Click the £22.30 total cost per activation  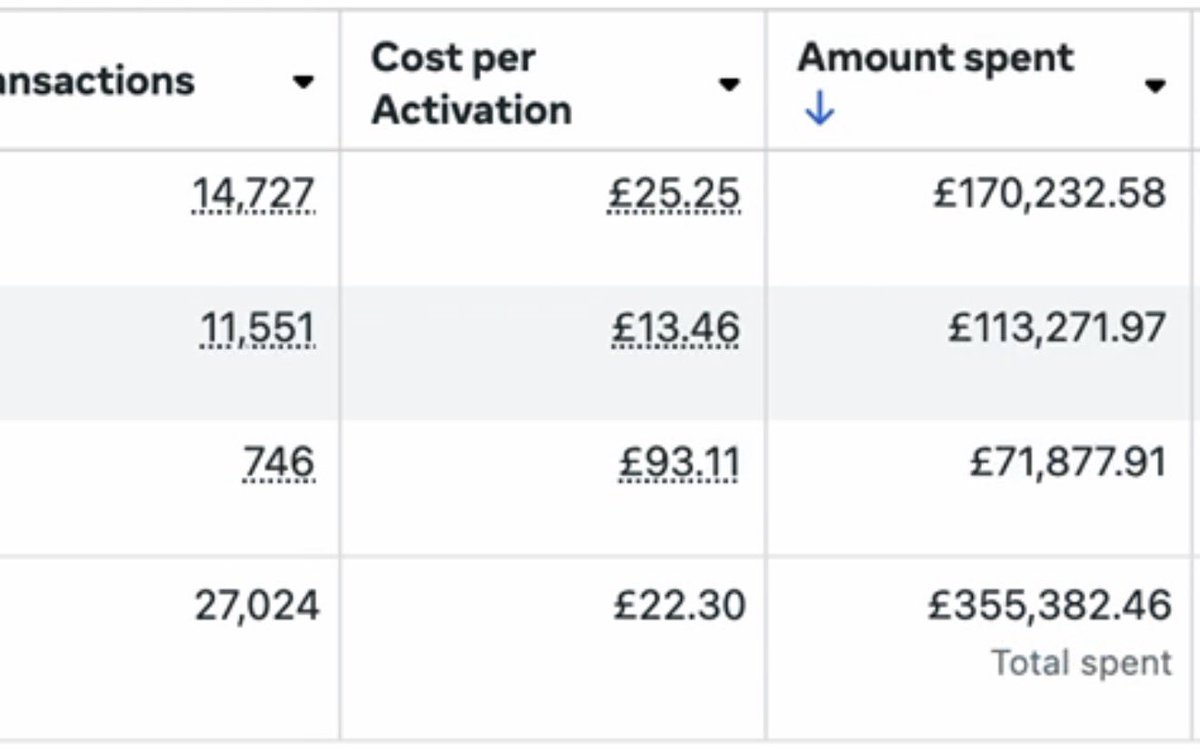[x=679, y=606]
